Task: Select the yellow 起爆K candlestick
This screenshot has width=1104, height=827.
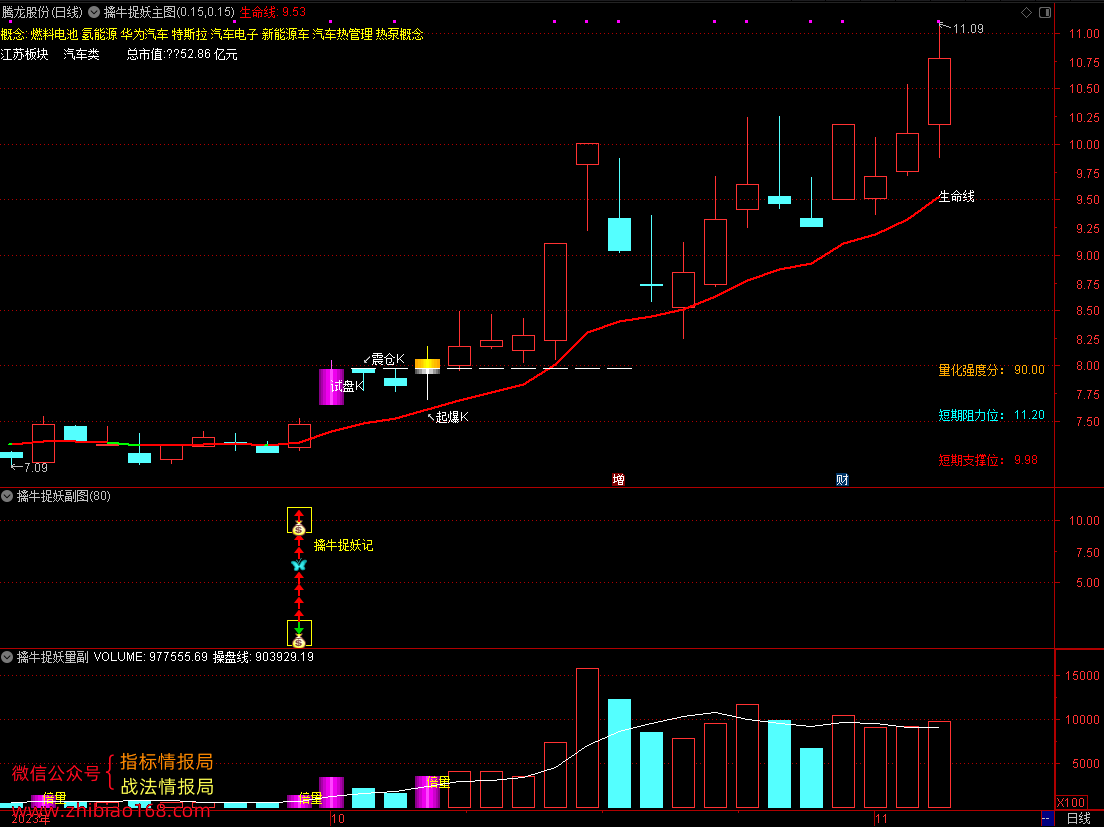Action: coord(427,366)
